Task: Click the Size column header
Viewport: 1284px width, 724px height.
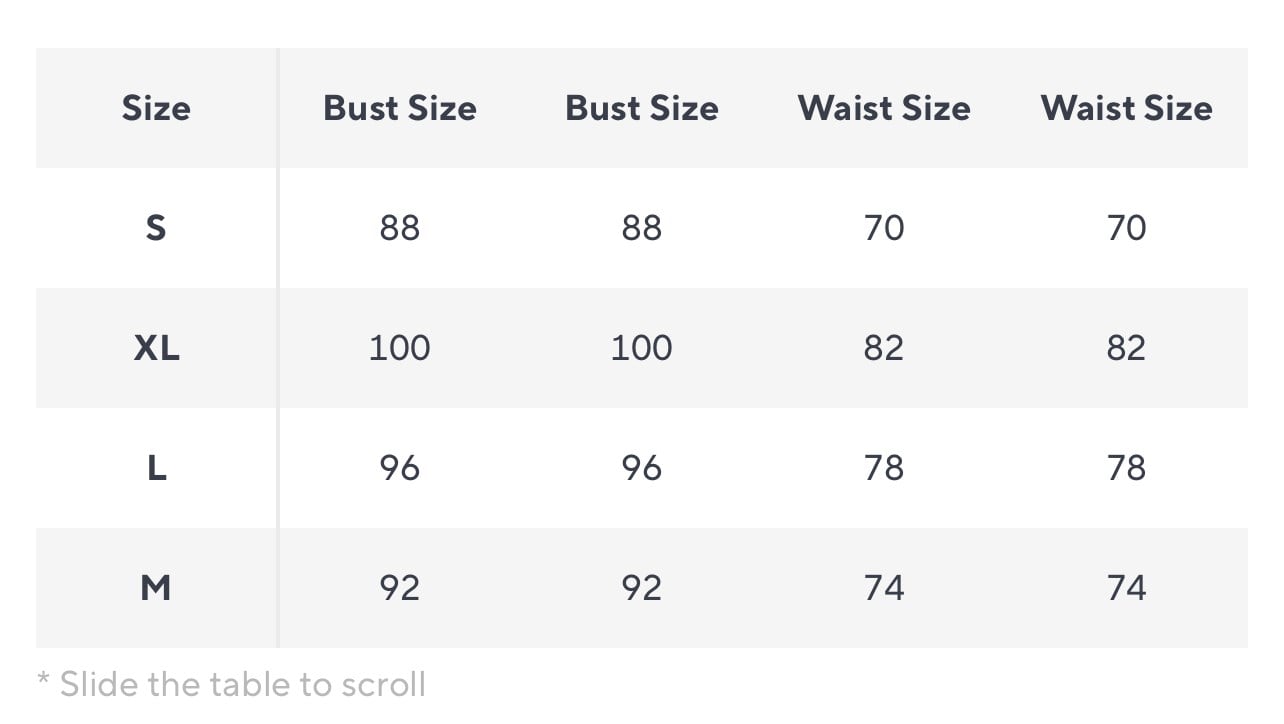Action: [156, 108]
